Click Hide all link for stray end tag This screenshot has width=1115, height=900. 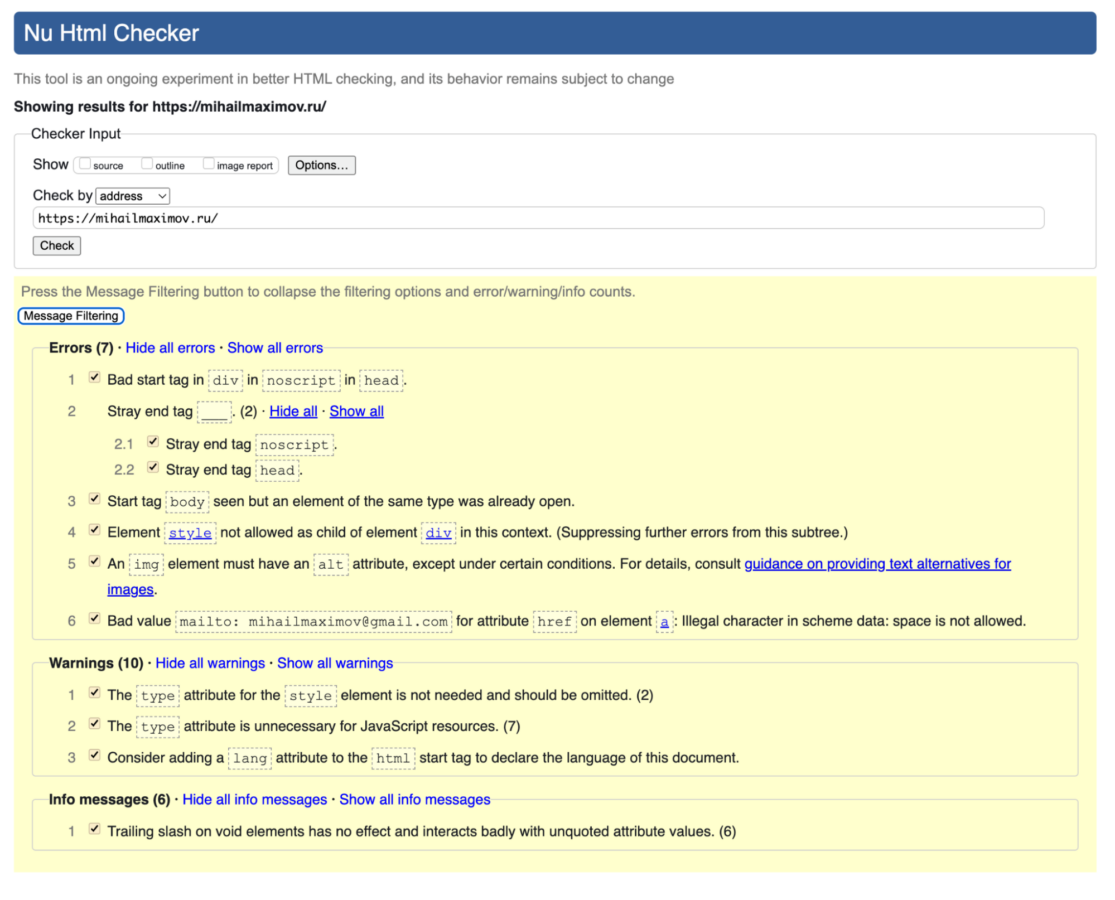click(293, 411)
